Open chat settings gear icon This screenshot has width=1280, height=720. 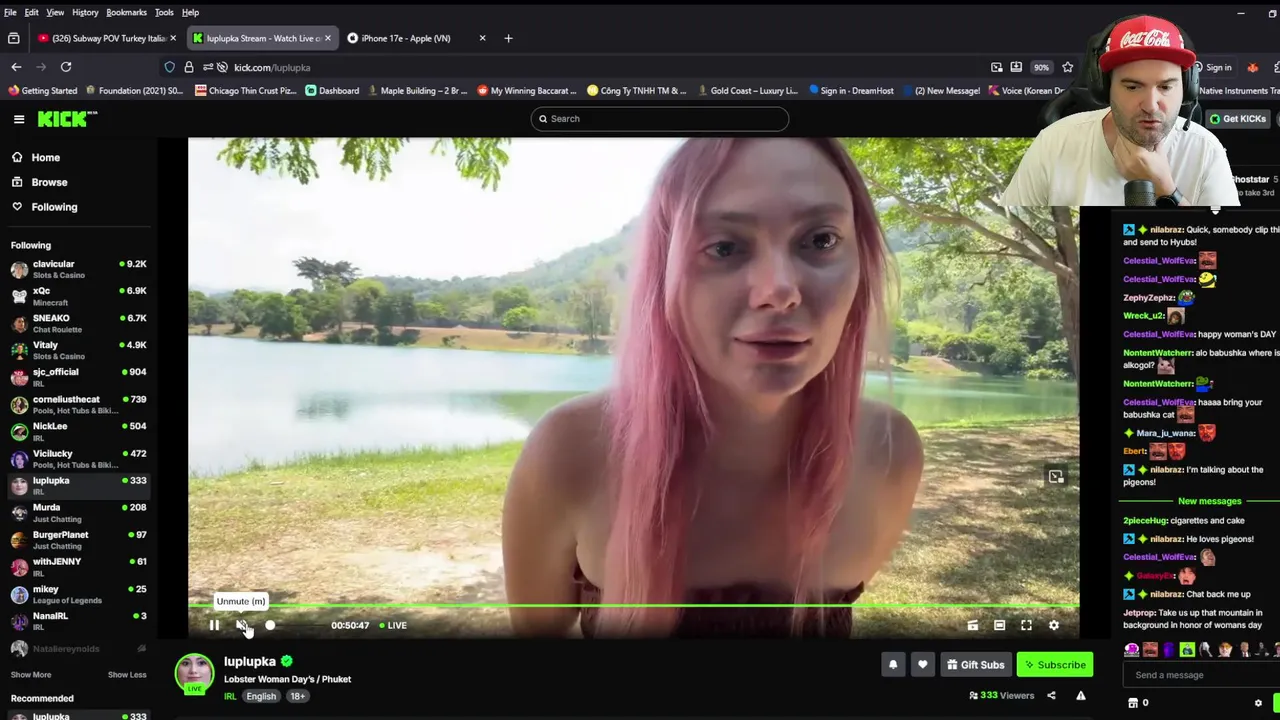tap(1258, 703)
